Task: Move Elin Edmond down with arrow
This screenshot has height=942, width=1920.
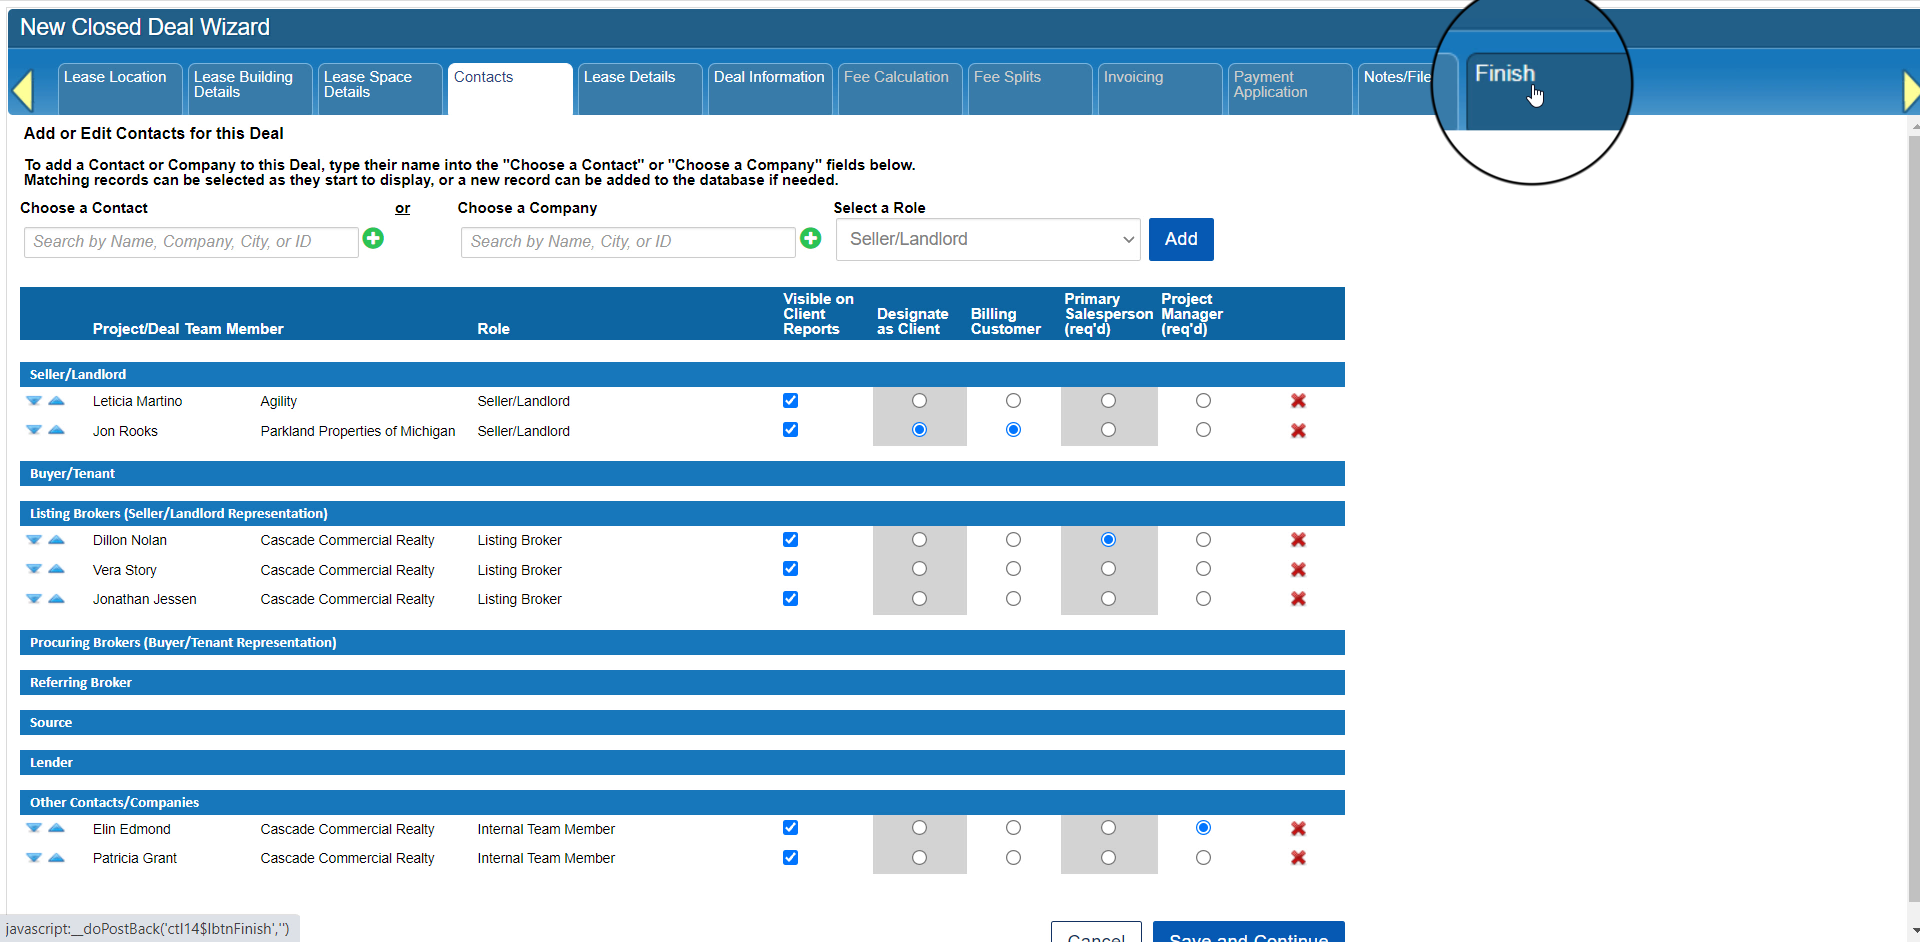Action: (34, 828)
